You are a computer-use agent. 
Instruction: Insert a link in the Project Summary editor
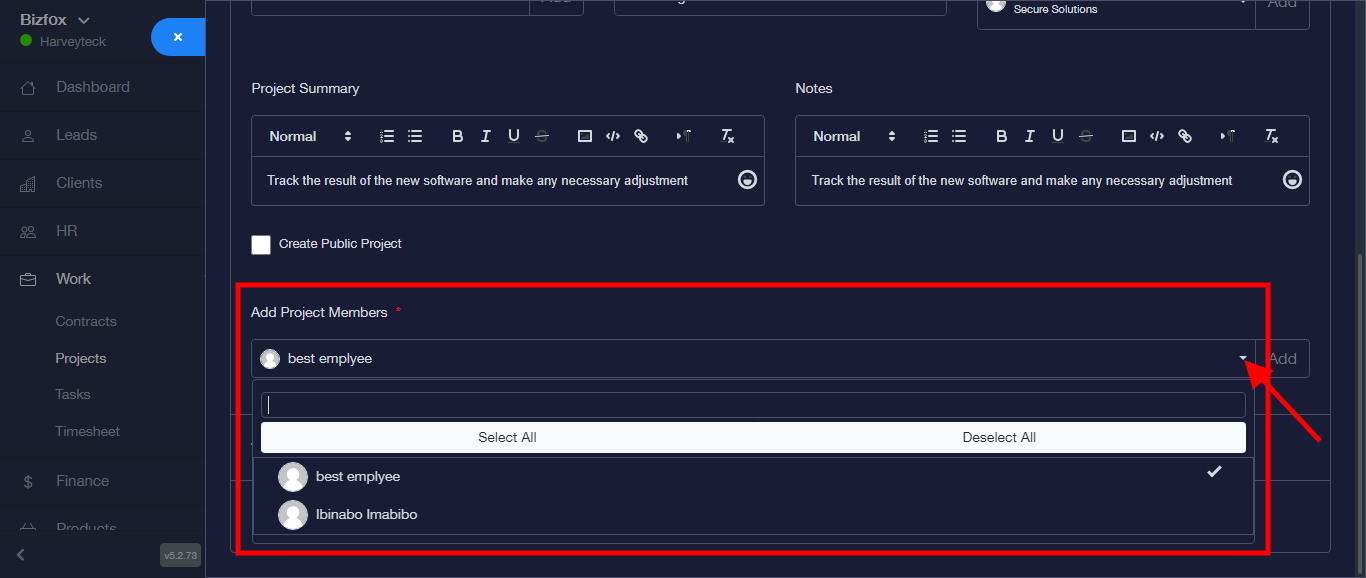click(x=641, y=136)
